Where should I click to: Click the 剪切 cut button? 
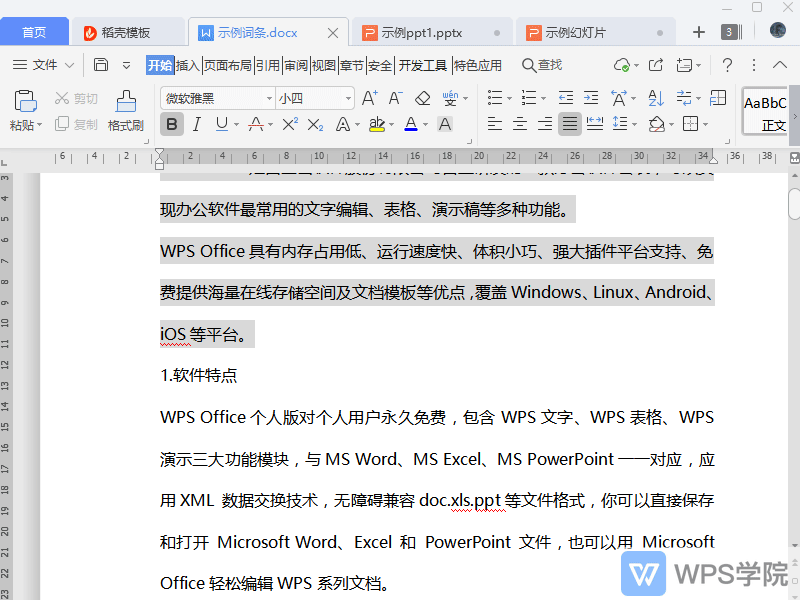click(x=76, y=98)
